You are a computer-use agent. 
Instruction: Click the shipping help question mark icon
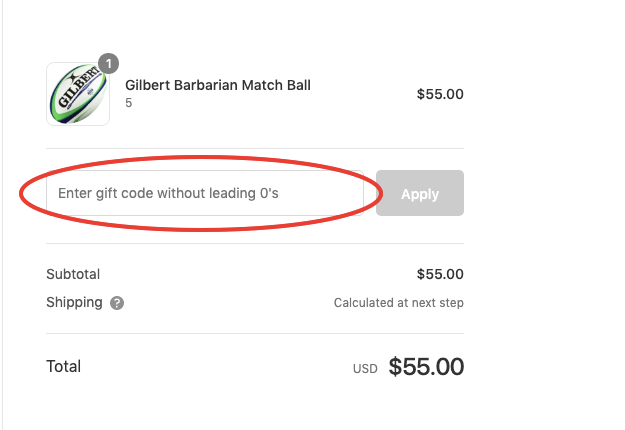pos(117,303)
